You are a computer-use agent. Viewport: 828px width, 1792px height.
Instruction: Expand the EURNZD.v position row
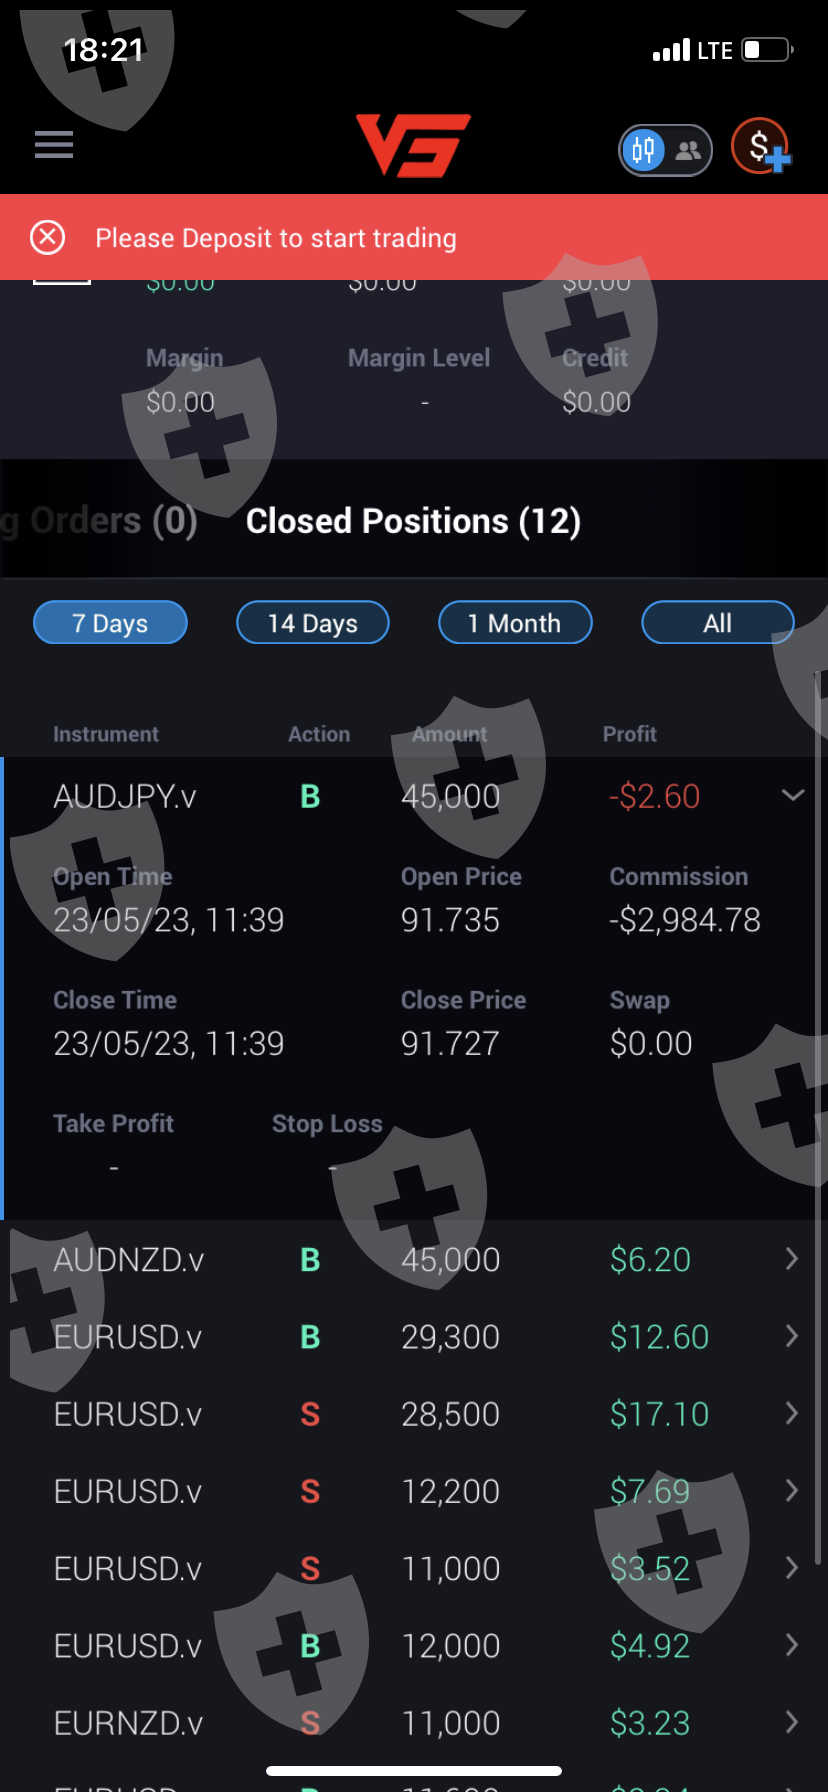(791, 1722)
